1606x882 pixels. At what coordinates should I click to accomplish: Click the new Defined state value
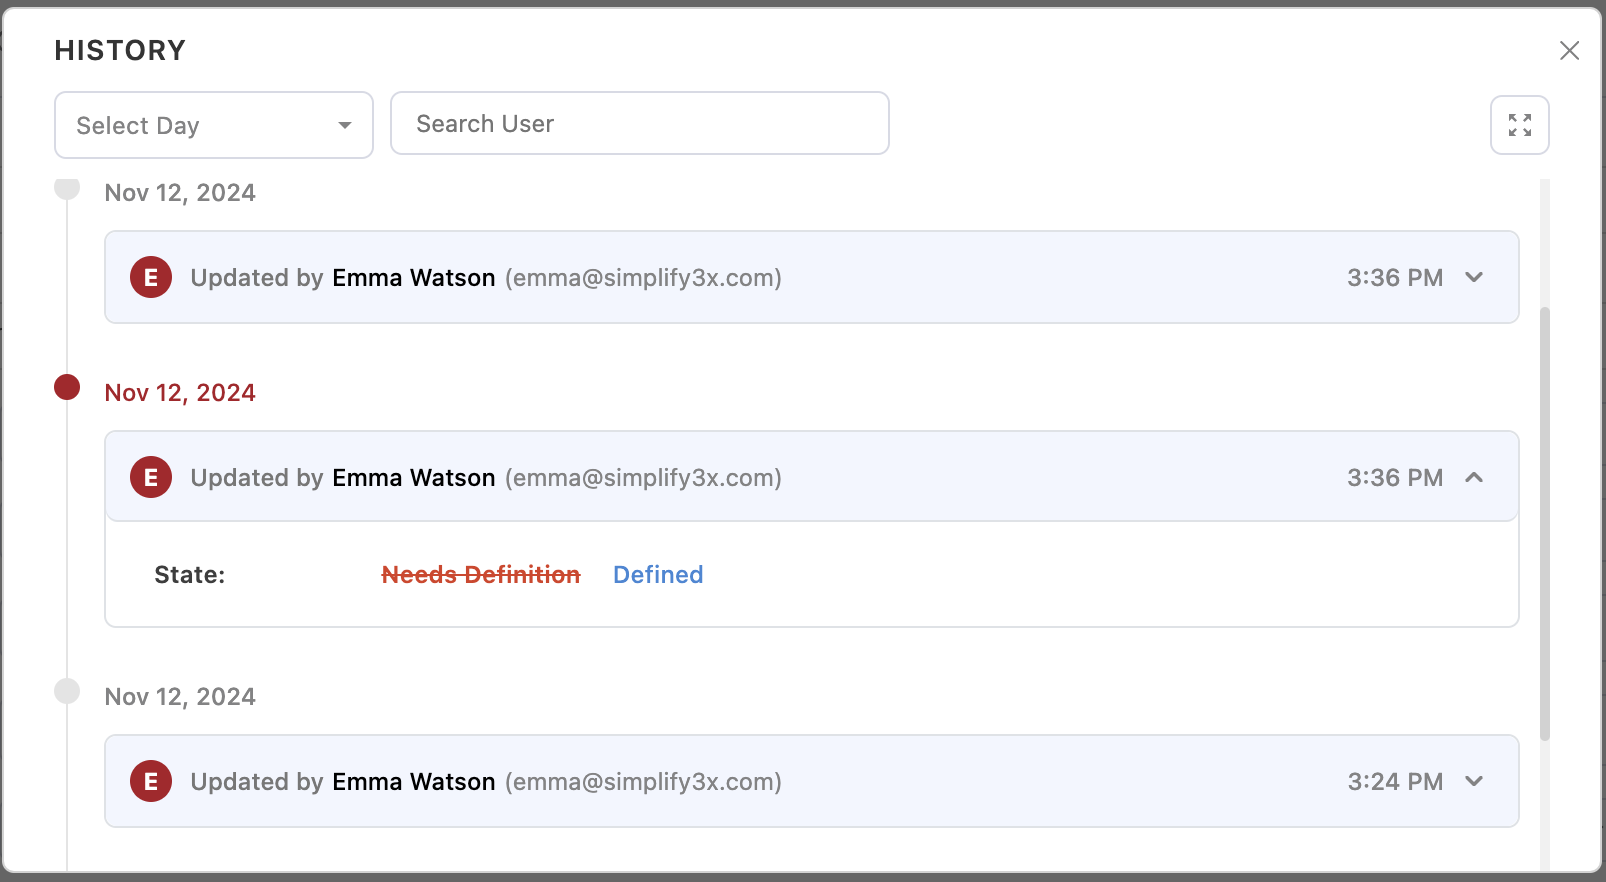tap(658, 575)
